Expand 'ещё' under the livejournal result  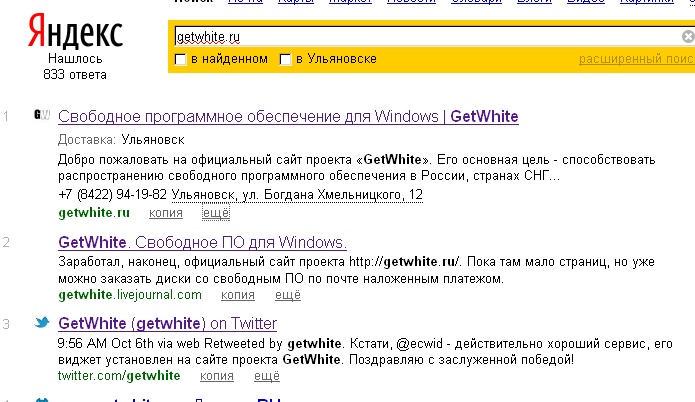point(288,295)
